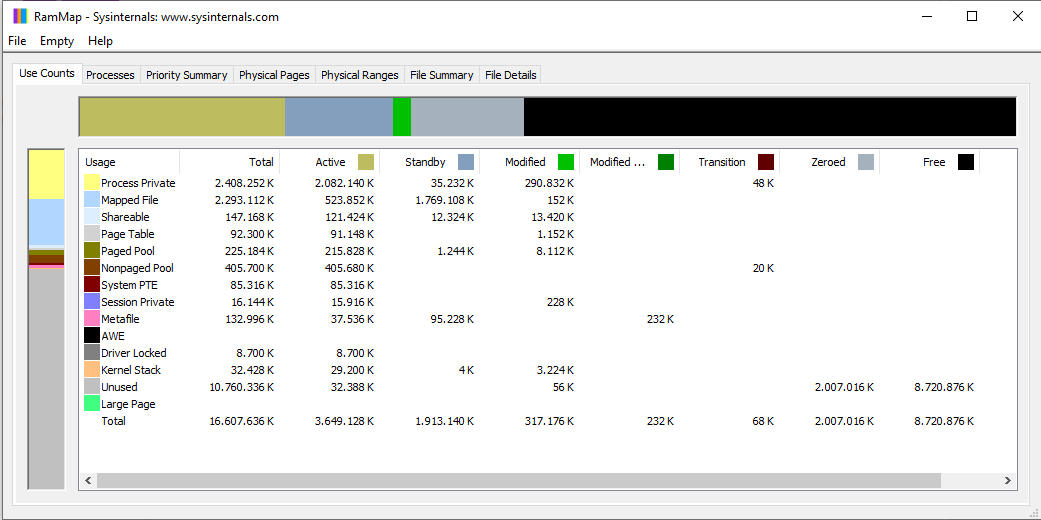This screenshot has width=1041, height=520.
Task: Click the right arrow of horizontal scrollbar
Action: tap(1007, 480)
